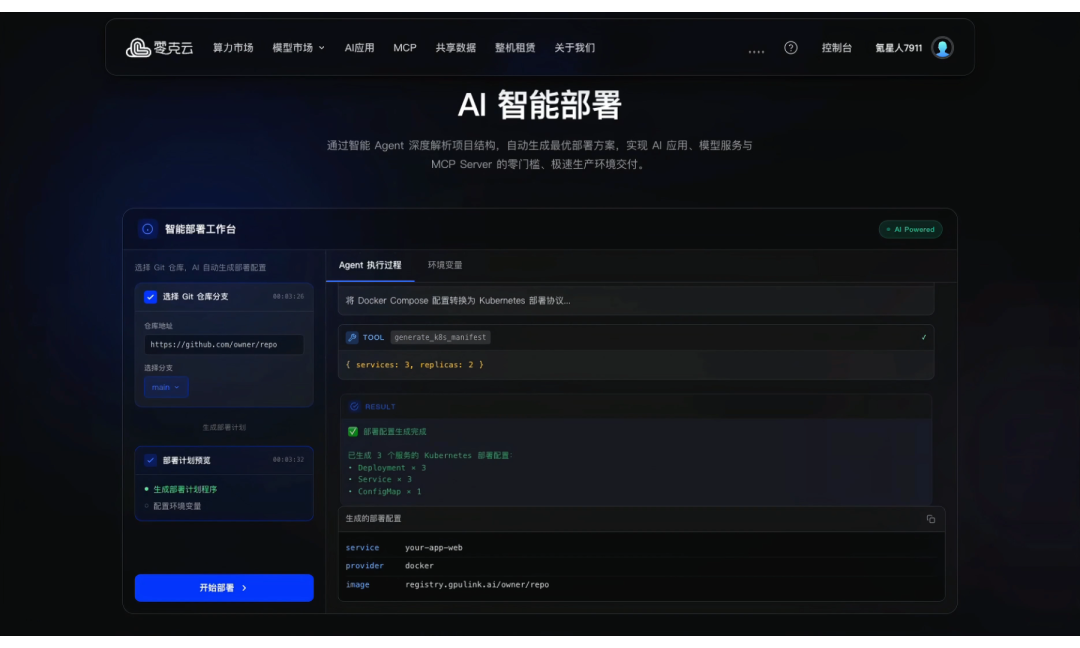This screenshot has height=648, width=1080.
Task: Click the 开始部署 button
Action: (223, 588)
